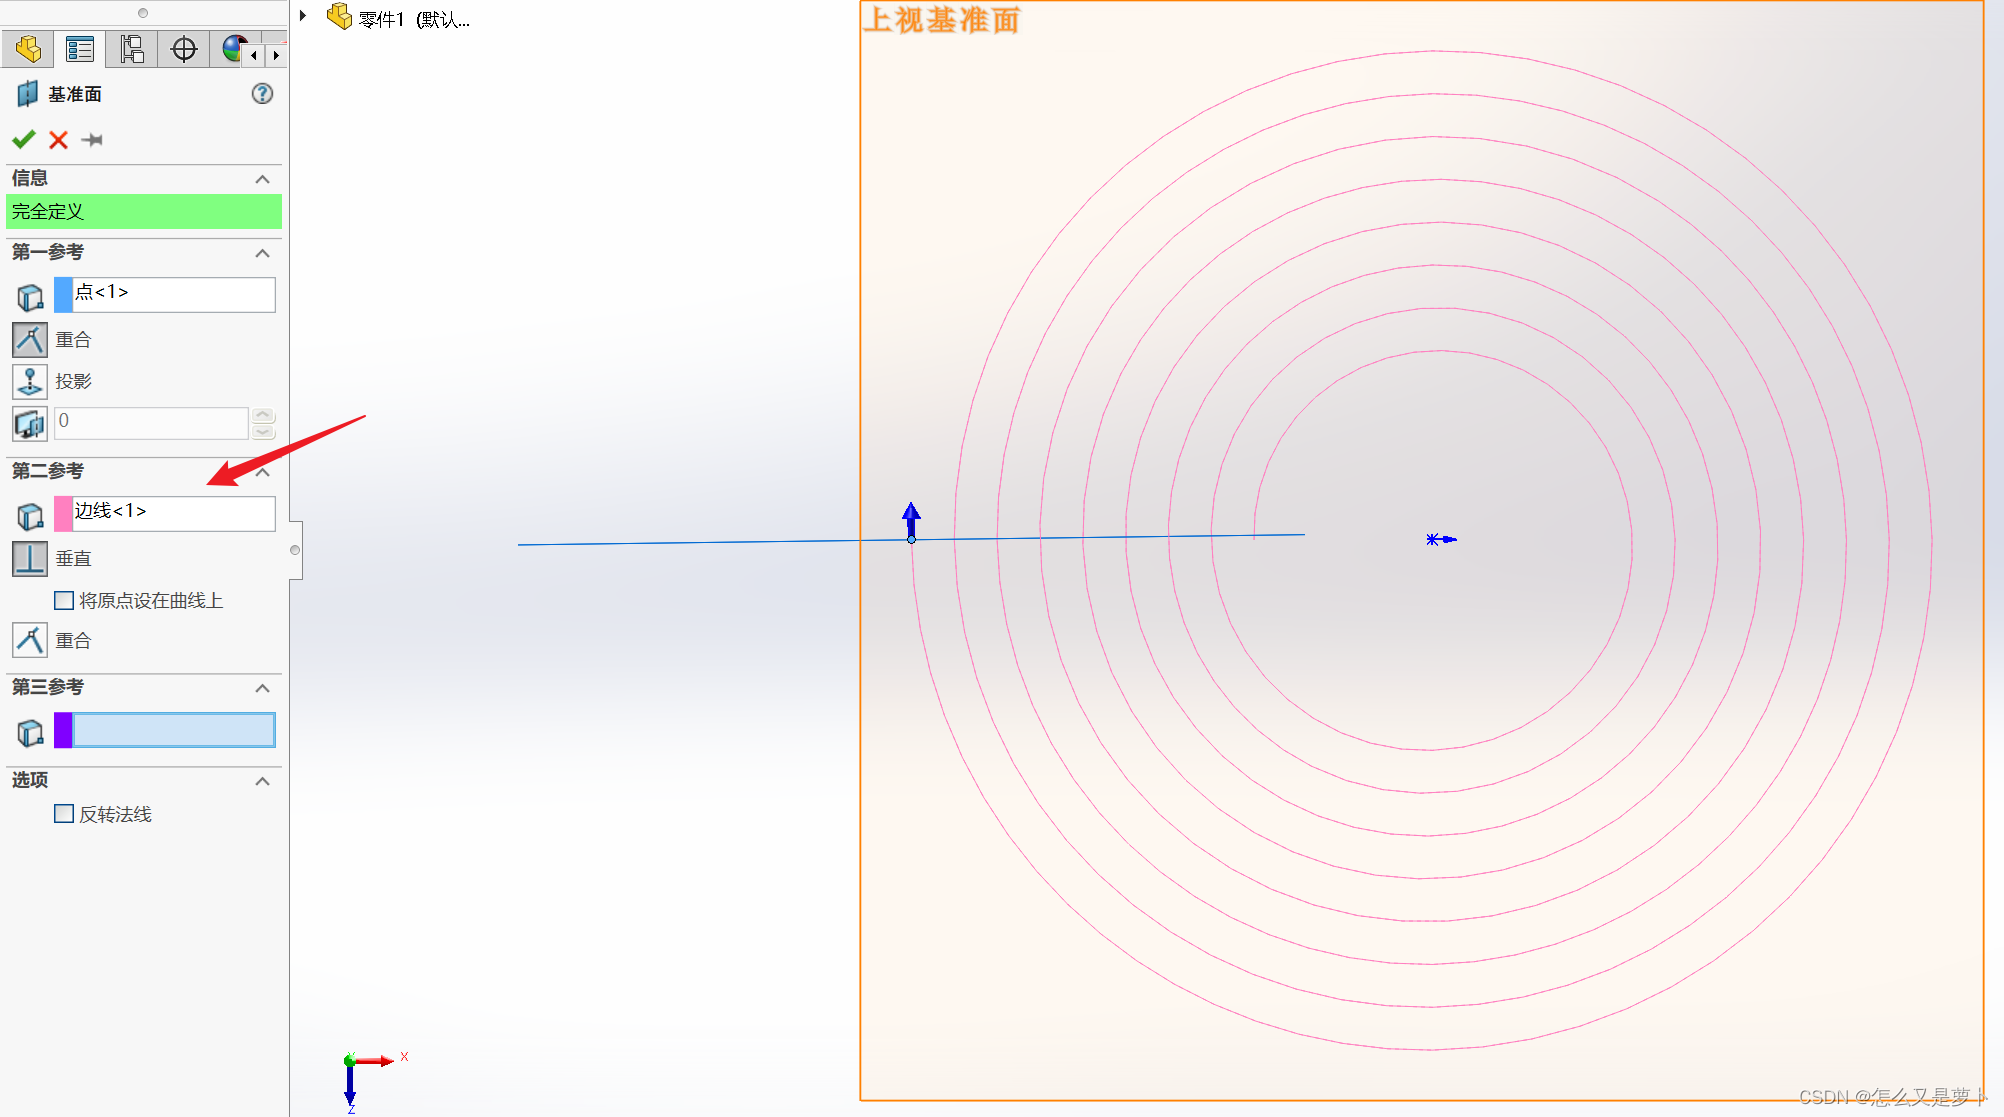2004x1117 pixels.
Task: Switch to the PropertyManager tab
Action: 79,49
